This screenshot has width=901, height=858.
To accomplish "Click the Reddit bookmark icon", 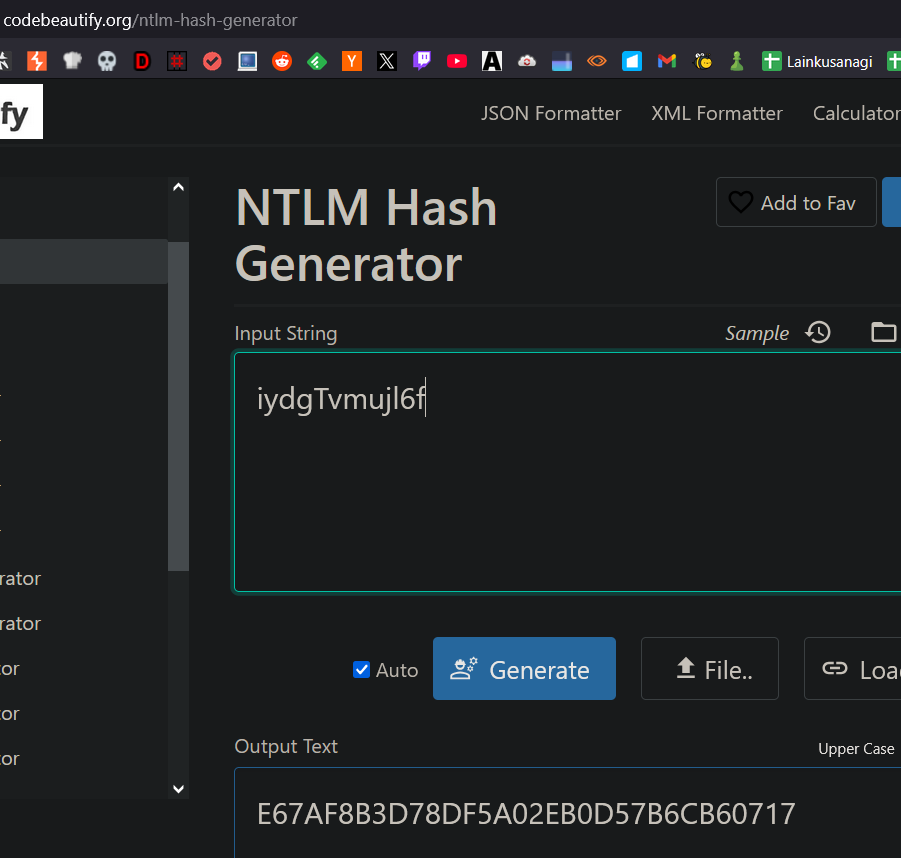I will pos(282,61).
